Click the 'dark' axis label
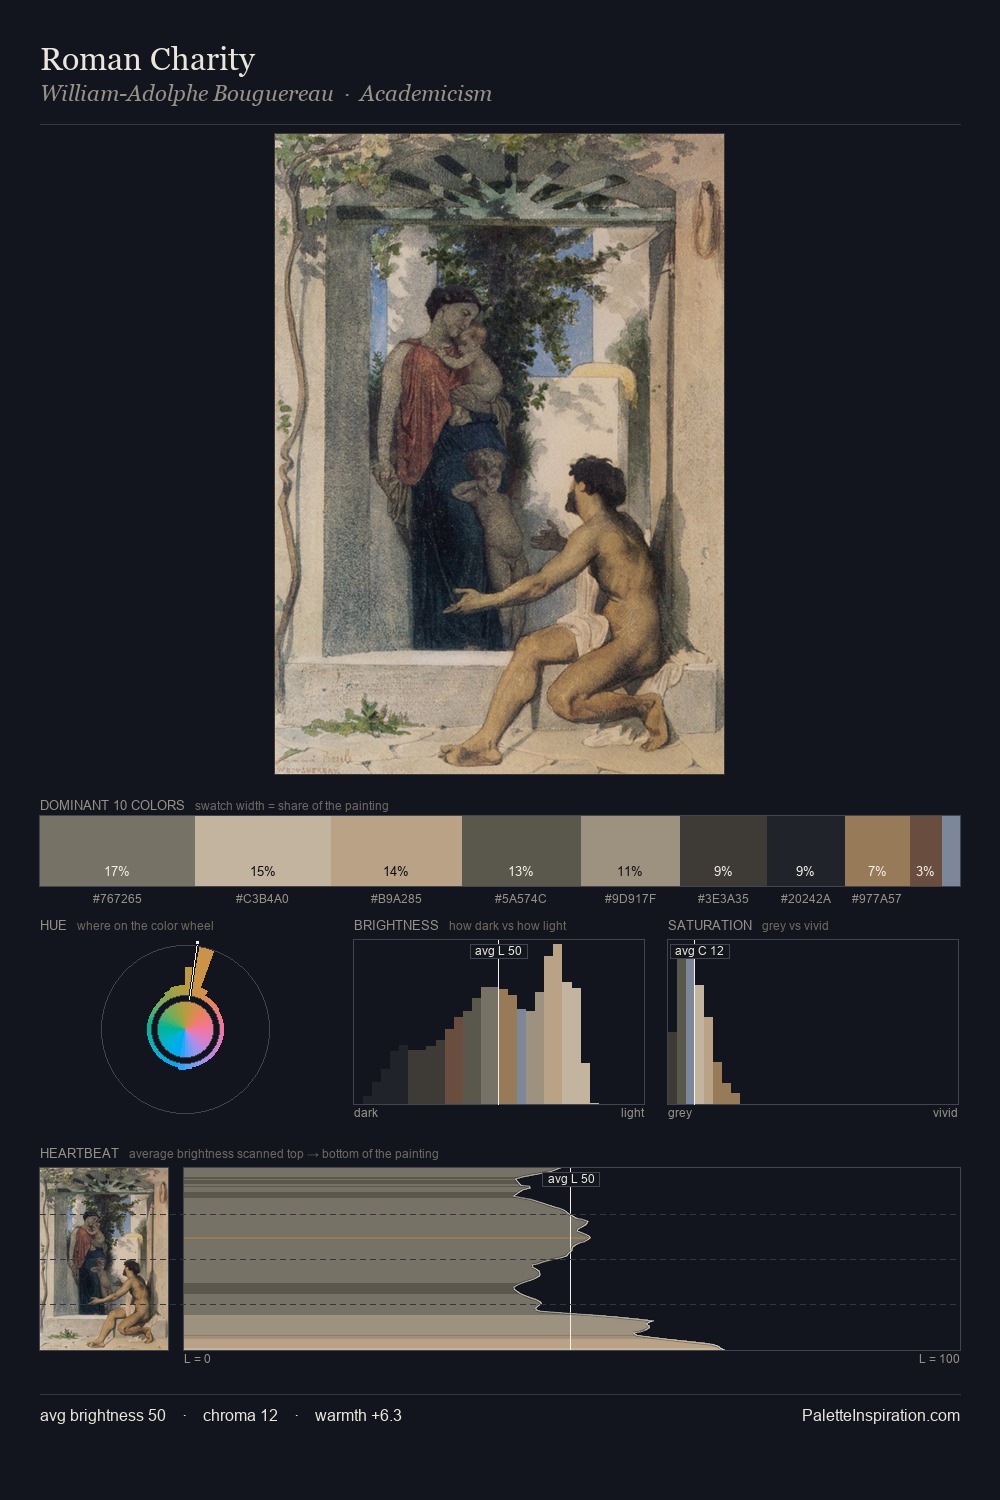The height and width of the screenshot is (1500, 1000). [366, 1113]
